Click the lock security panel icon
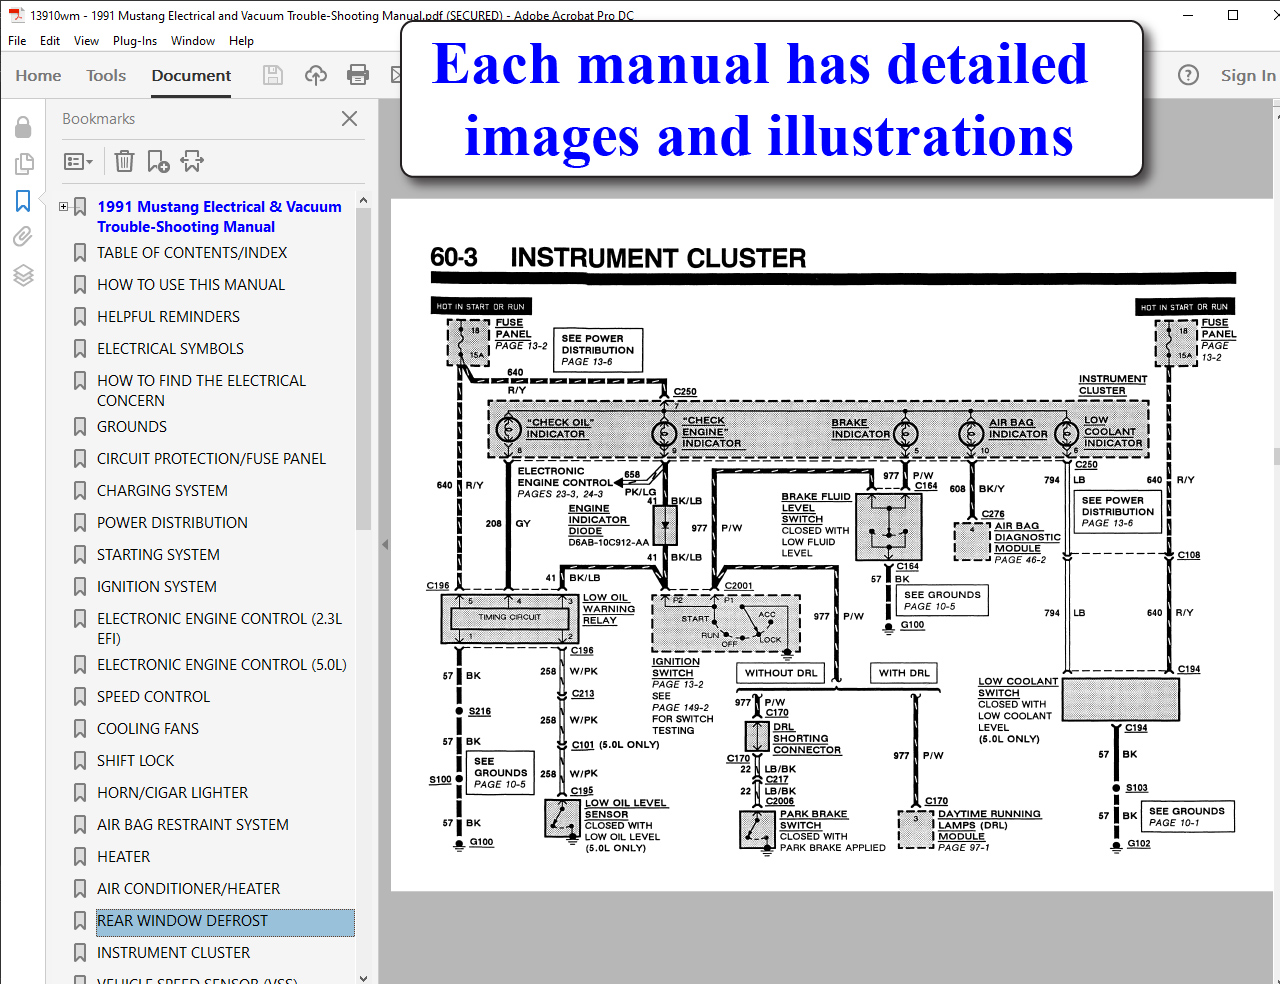The width and height of the screenshot is (1280, 984). 23,127
